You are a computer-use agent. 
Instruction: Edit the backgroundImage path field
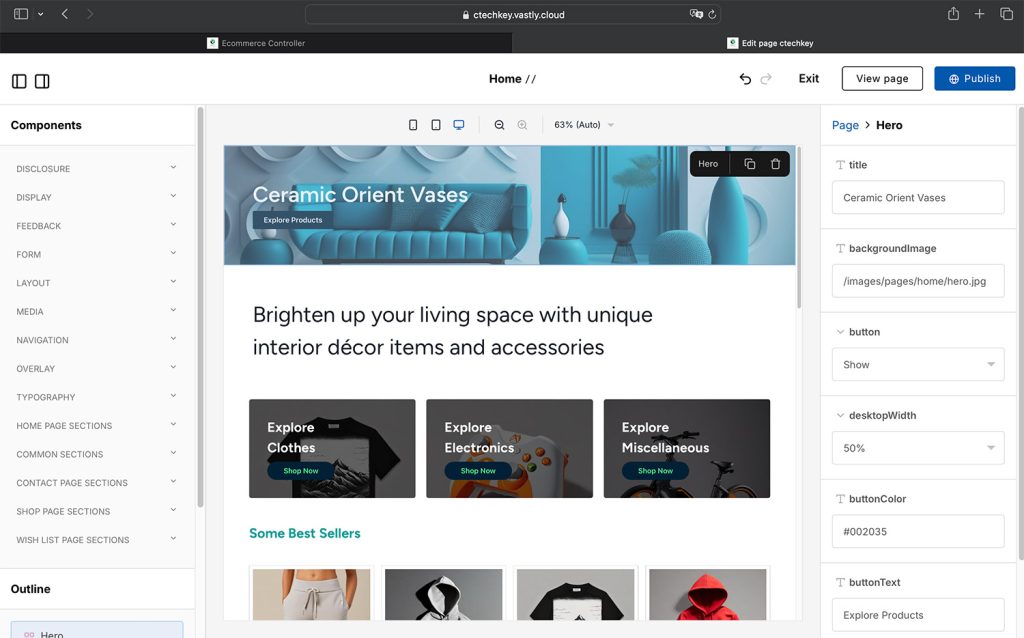click(918, 281)
